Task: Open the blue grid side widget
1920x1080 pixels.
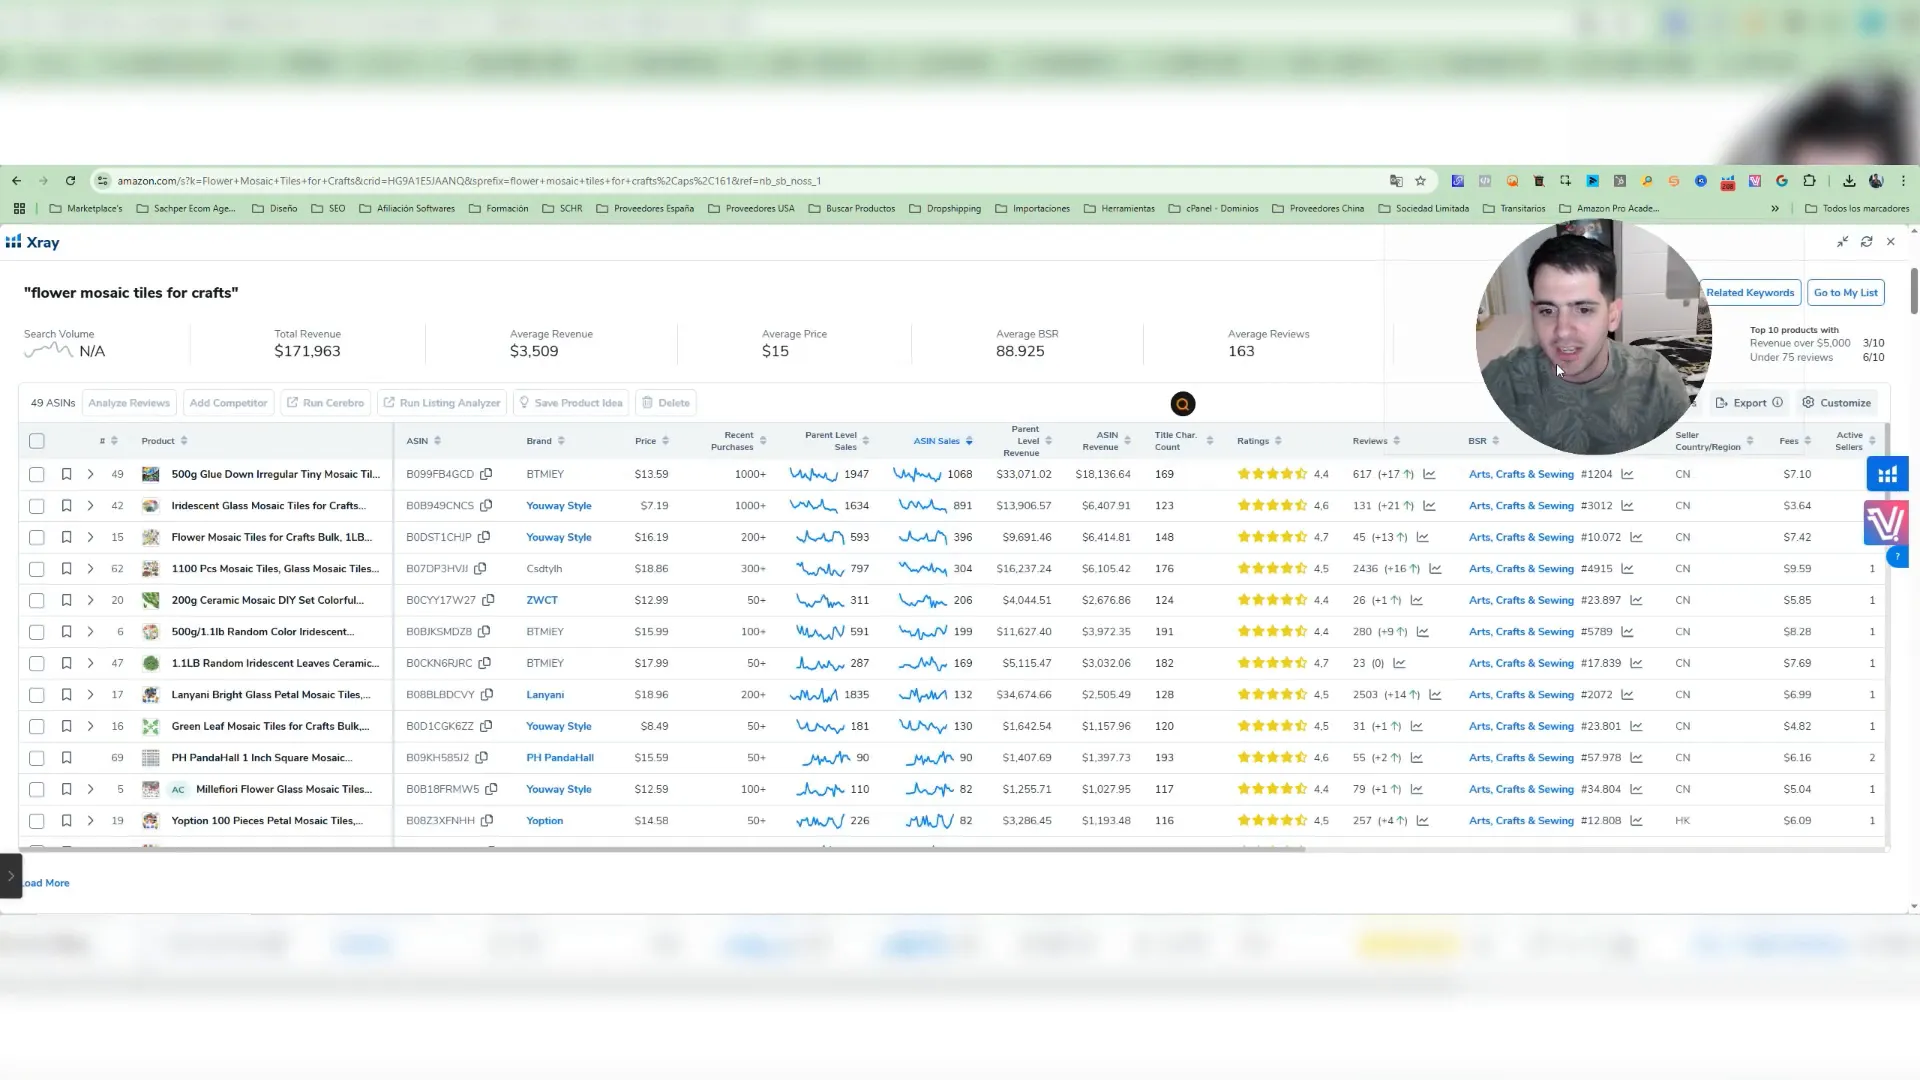Action: point(1887,475)
